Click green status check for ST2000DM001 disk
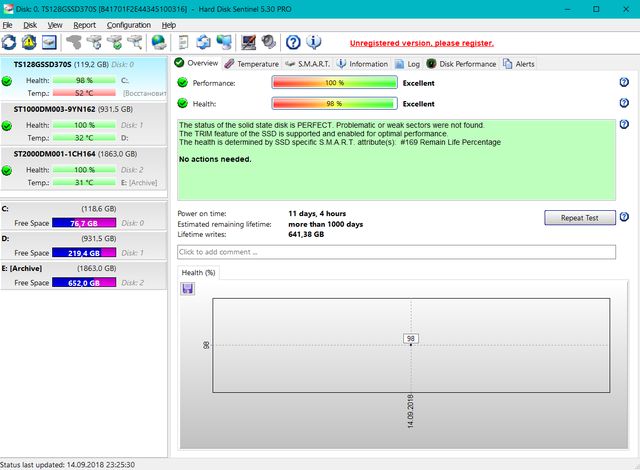Screen dimensions: 640x470 (x=7, y=171)
